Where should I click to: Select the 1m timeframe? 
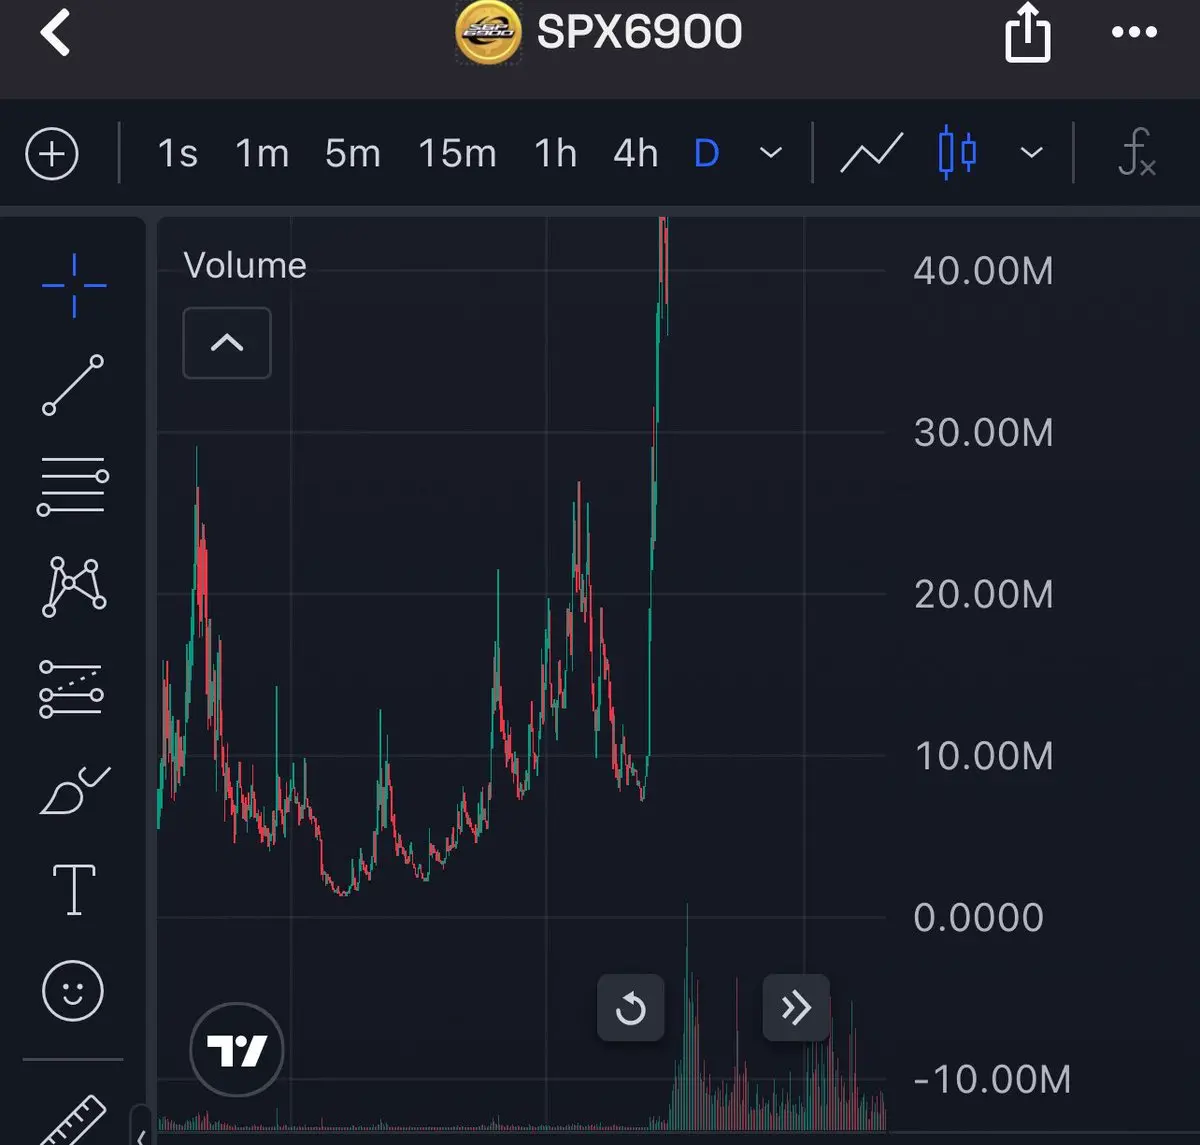pyautogui.click(x=262, y=154)
